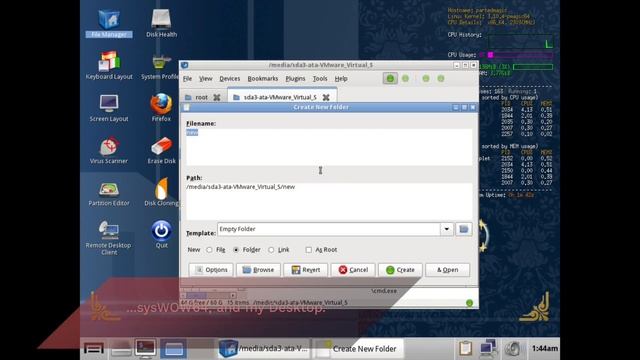The width and height of the screenshot is (640, 360).
Task: Enable the As Root checkbox
Action: click(309, 249)
